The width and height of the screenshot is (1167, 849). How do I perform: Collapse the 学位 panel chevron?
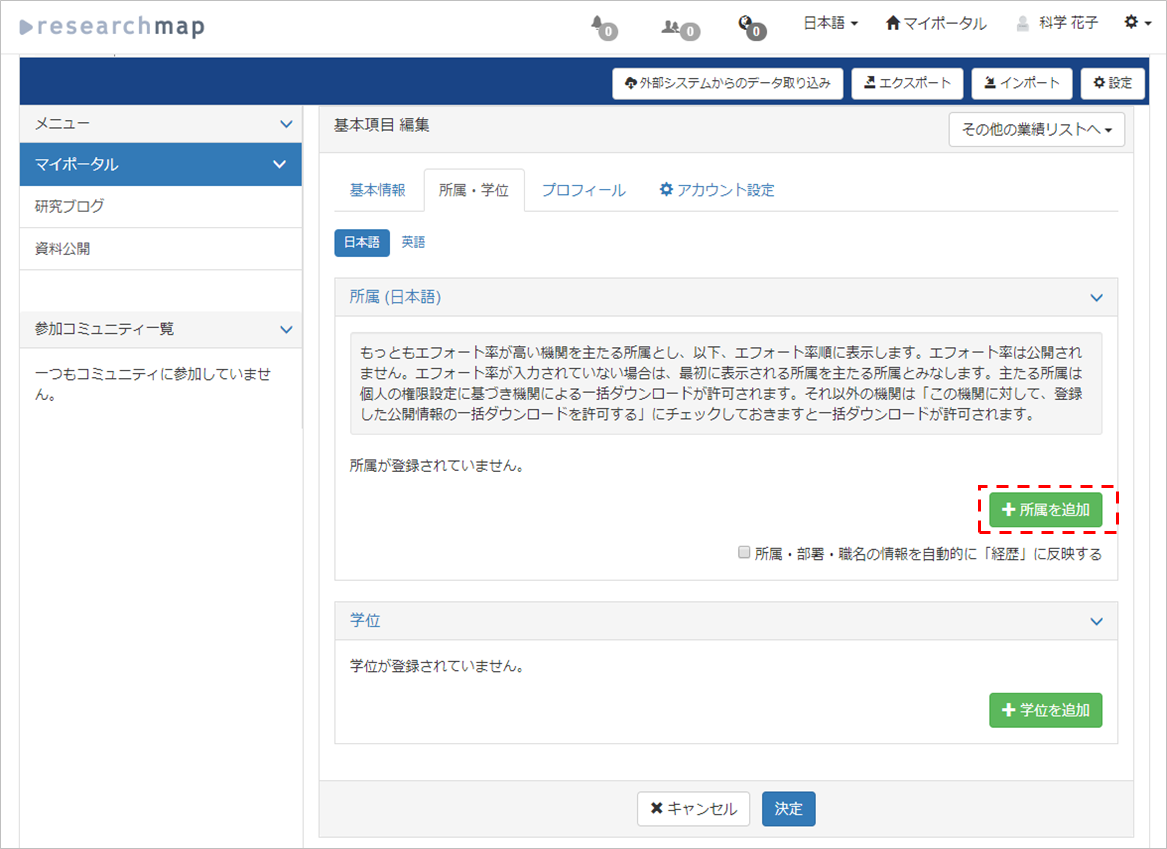(x=1096, y=621)
